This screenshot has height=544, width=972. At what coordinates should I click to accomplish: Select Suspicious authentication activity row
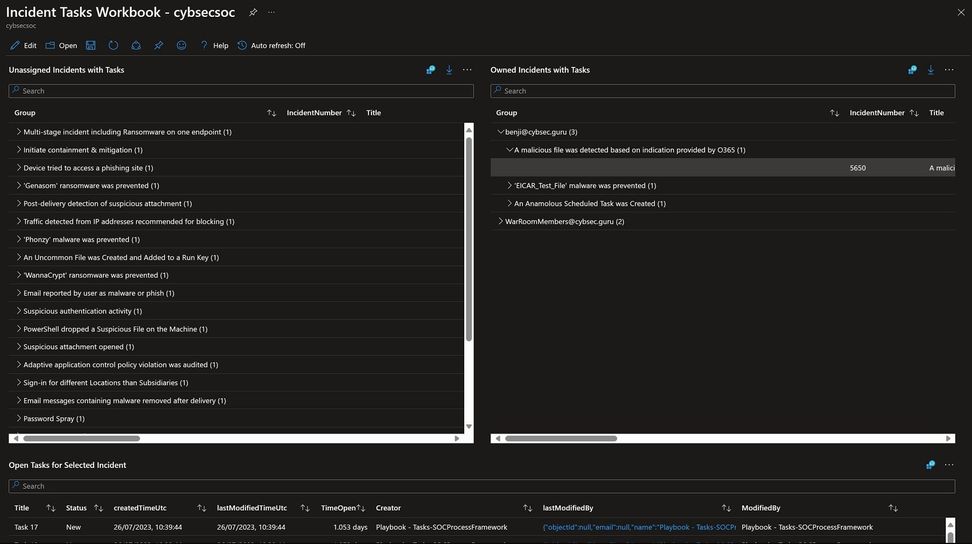(x=236, y=311)
